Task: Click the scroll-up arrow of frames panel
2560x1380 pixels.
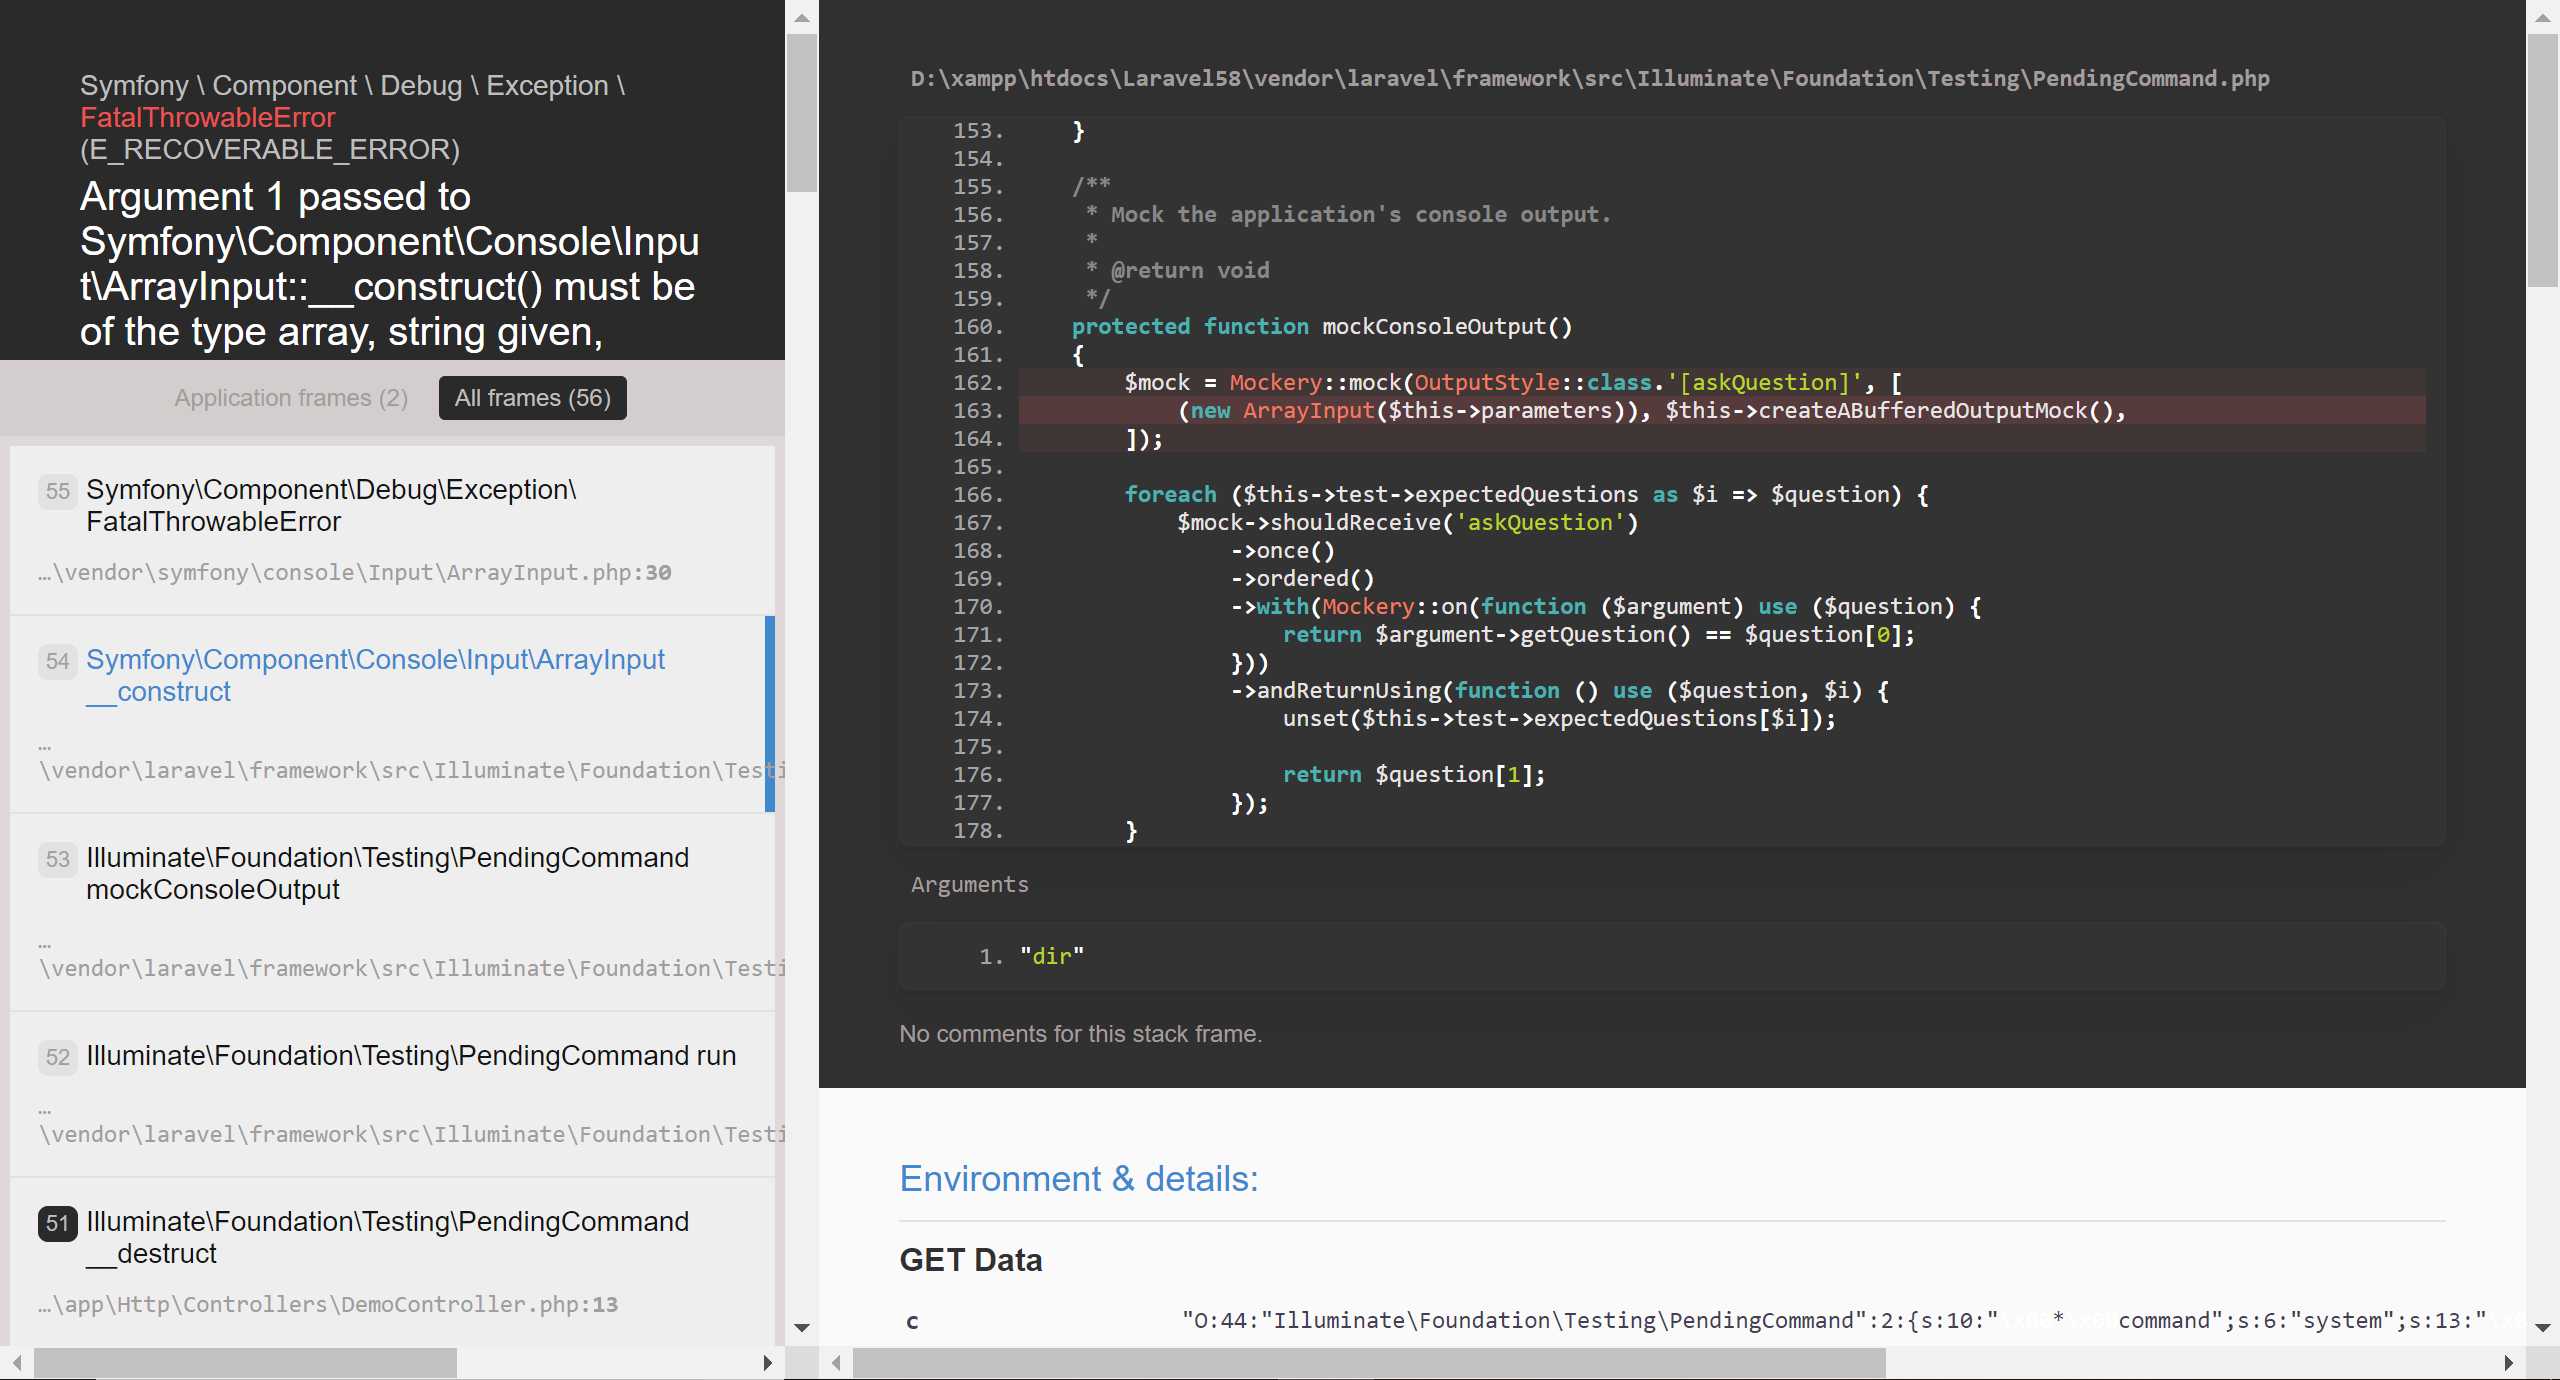Action: pyautogui.click(x=802, y=17)
